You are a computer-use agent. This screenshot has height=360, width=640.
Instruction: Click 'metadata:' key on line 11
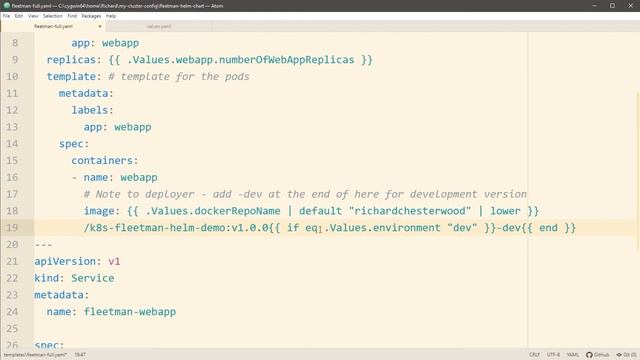(86, 93)
